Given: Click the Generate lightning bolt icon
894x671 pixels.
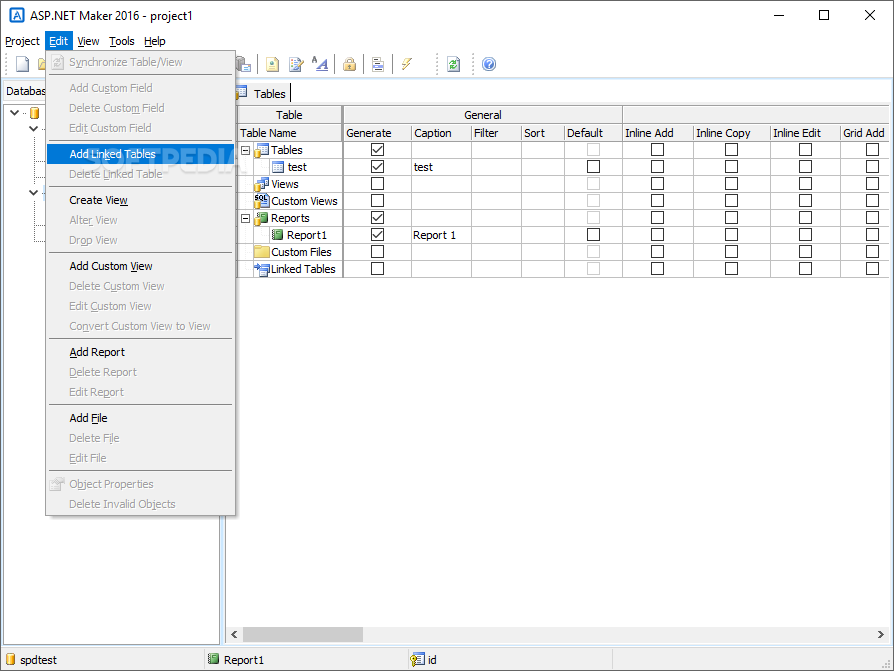Looking at the screenshot, I should pyautogui.click(x=407, y=64).
